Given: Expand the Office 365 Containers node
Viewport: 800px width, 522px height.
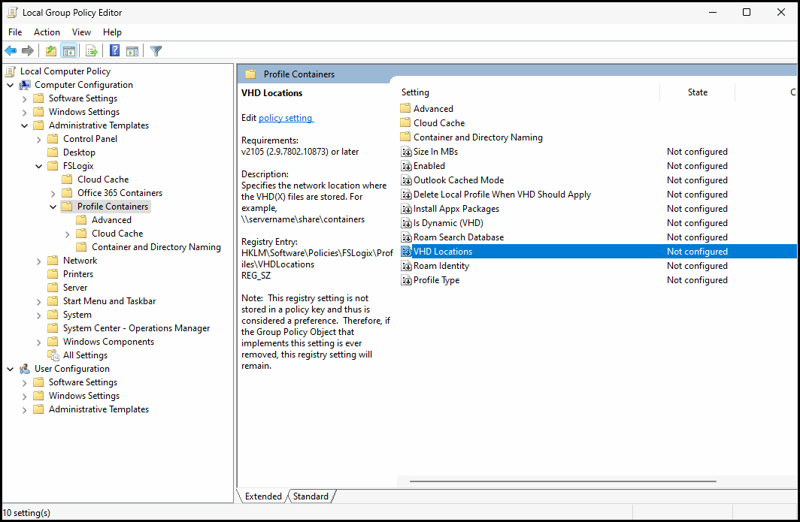Looking at the screenshot, I should pyautogui.click(x=53, y=193).
